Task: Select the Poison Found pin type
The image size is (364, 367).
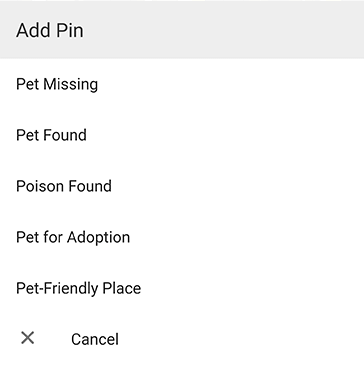Action: (182, 186)
